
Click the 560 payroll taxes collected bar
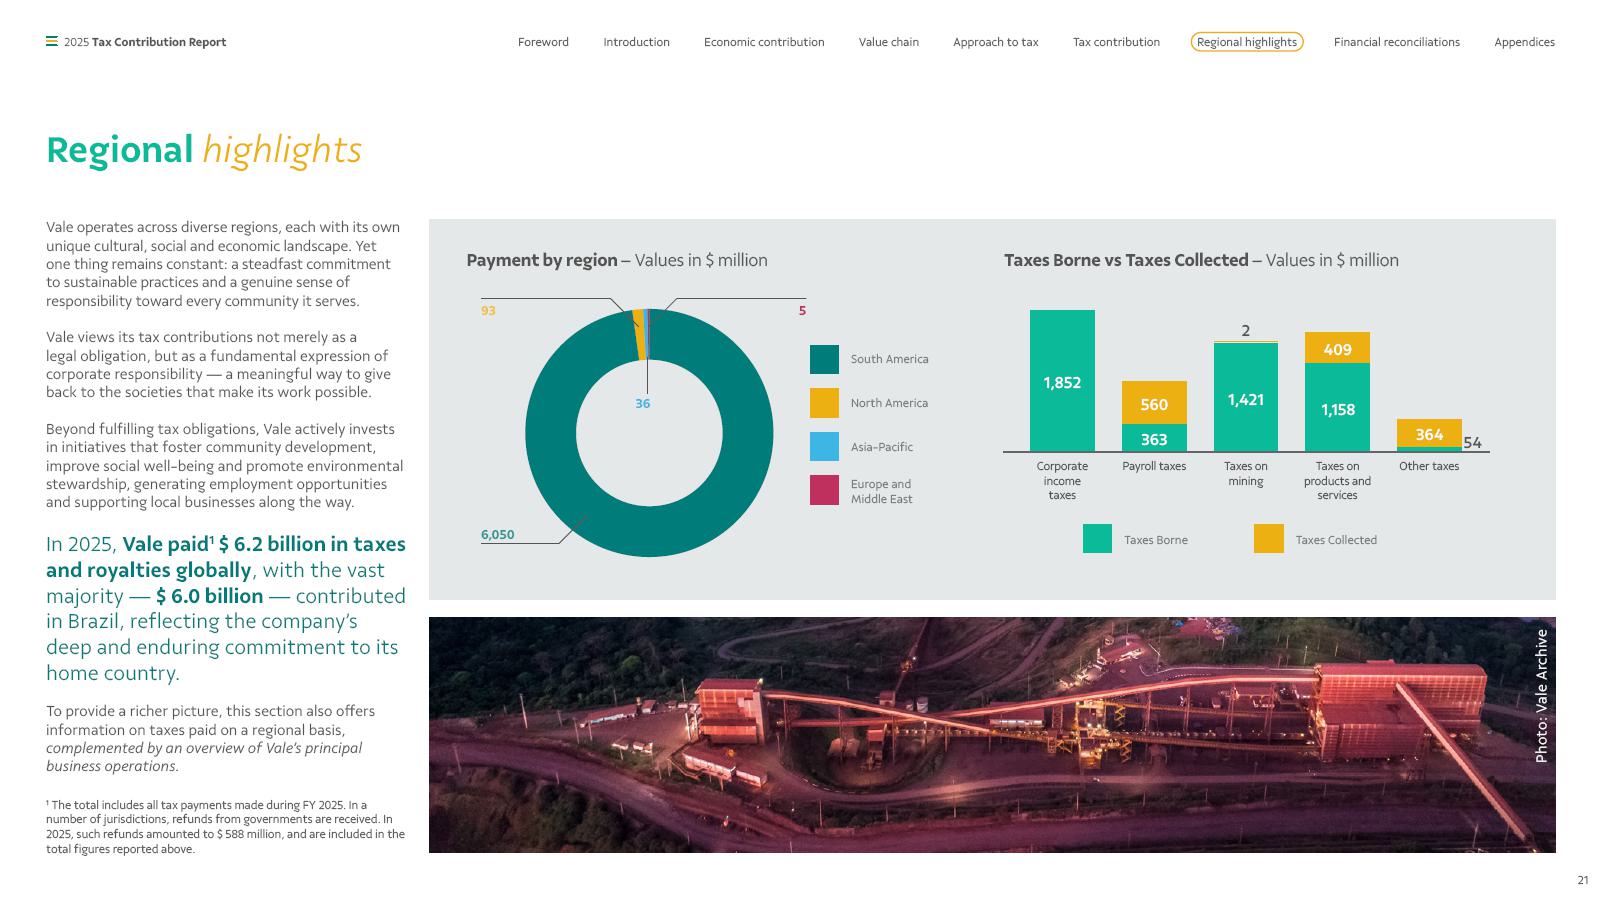[x=1154, y=403]
